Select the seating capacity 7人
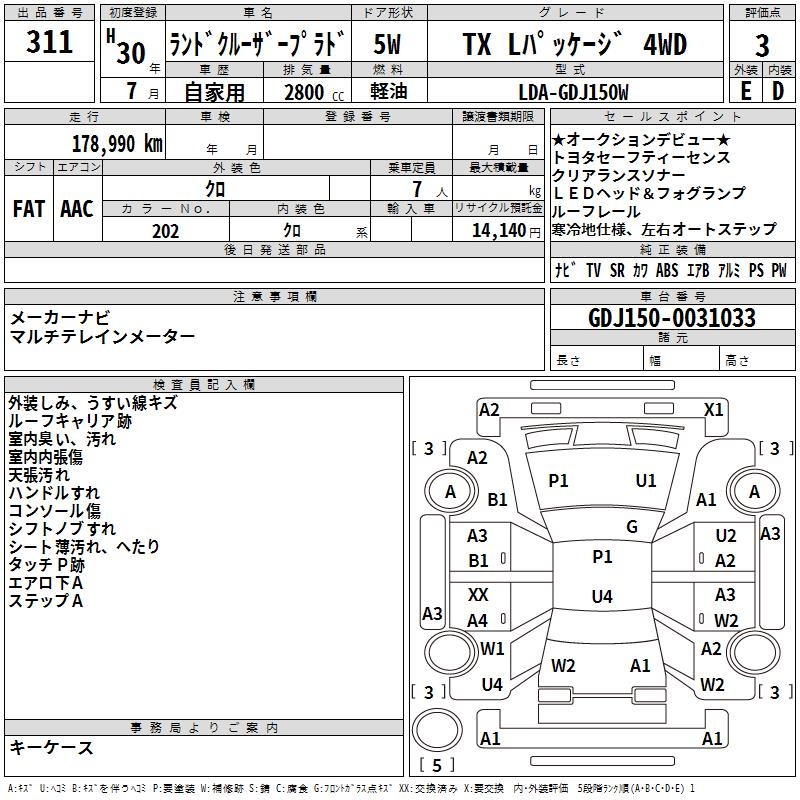The width and height of the screenshot is (800, 800). point(430,189)
